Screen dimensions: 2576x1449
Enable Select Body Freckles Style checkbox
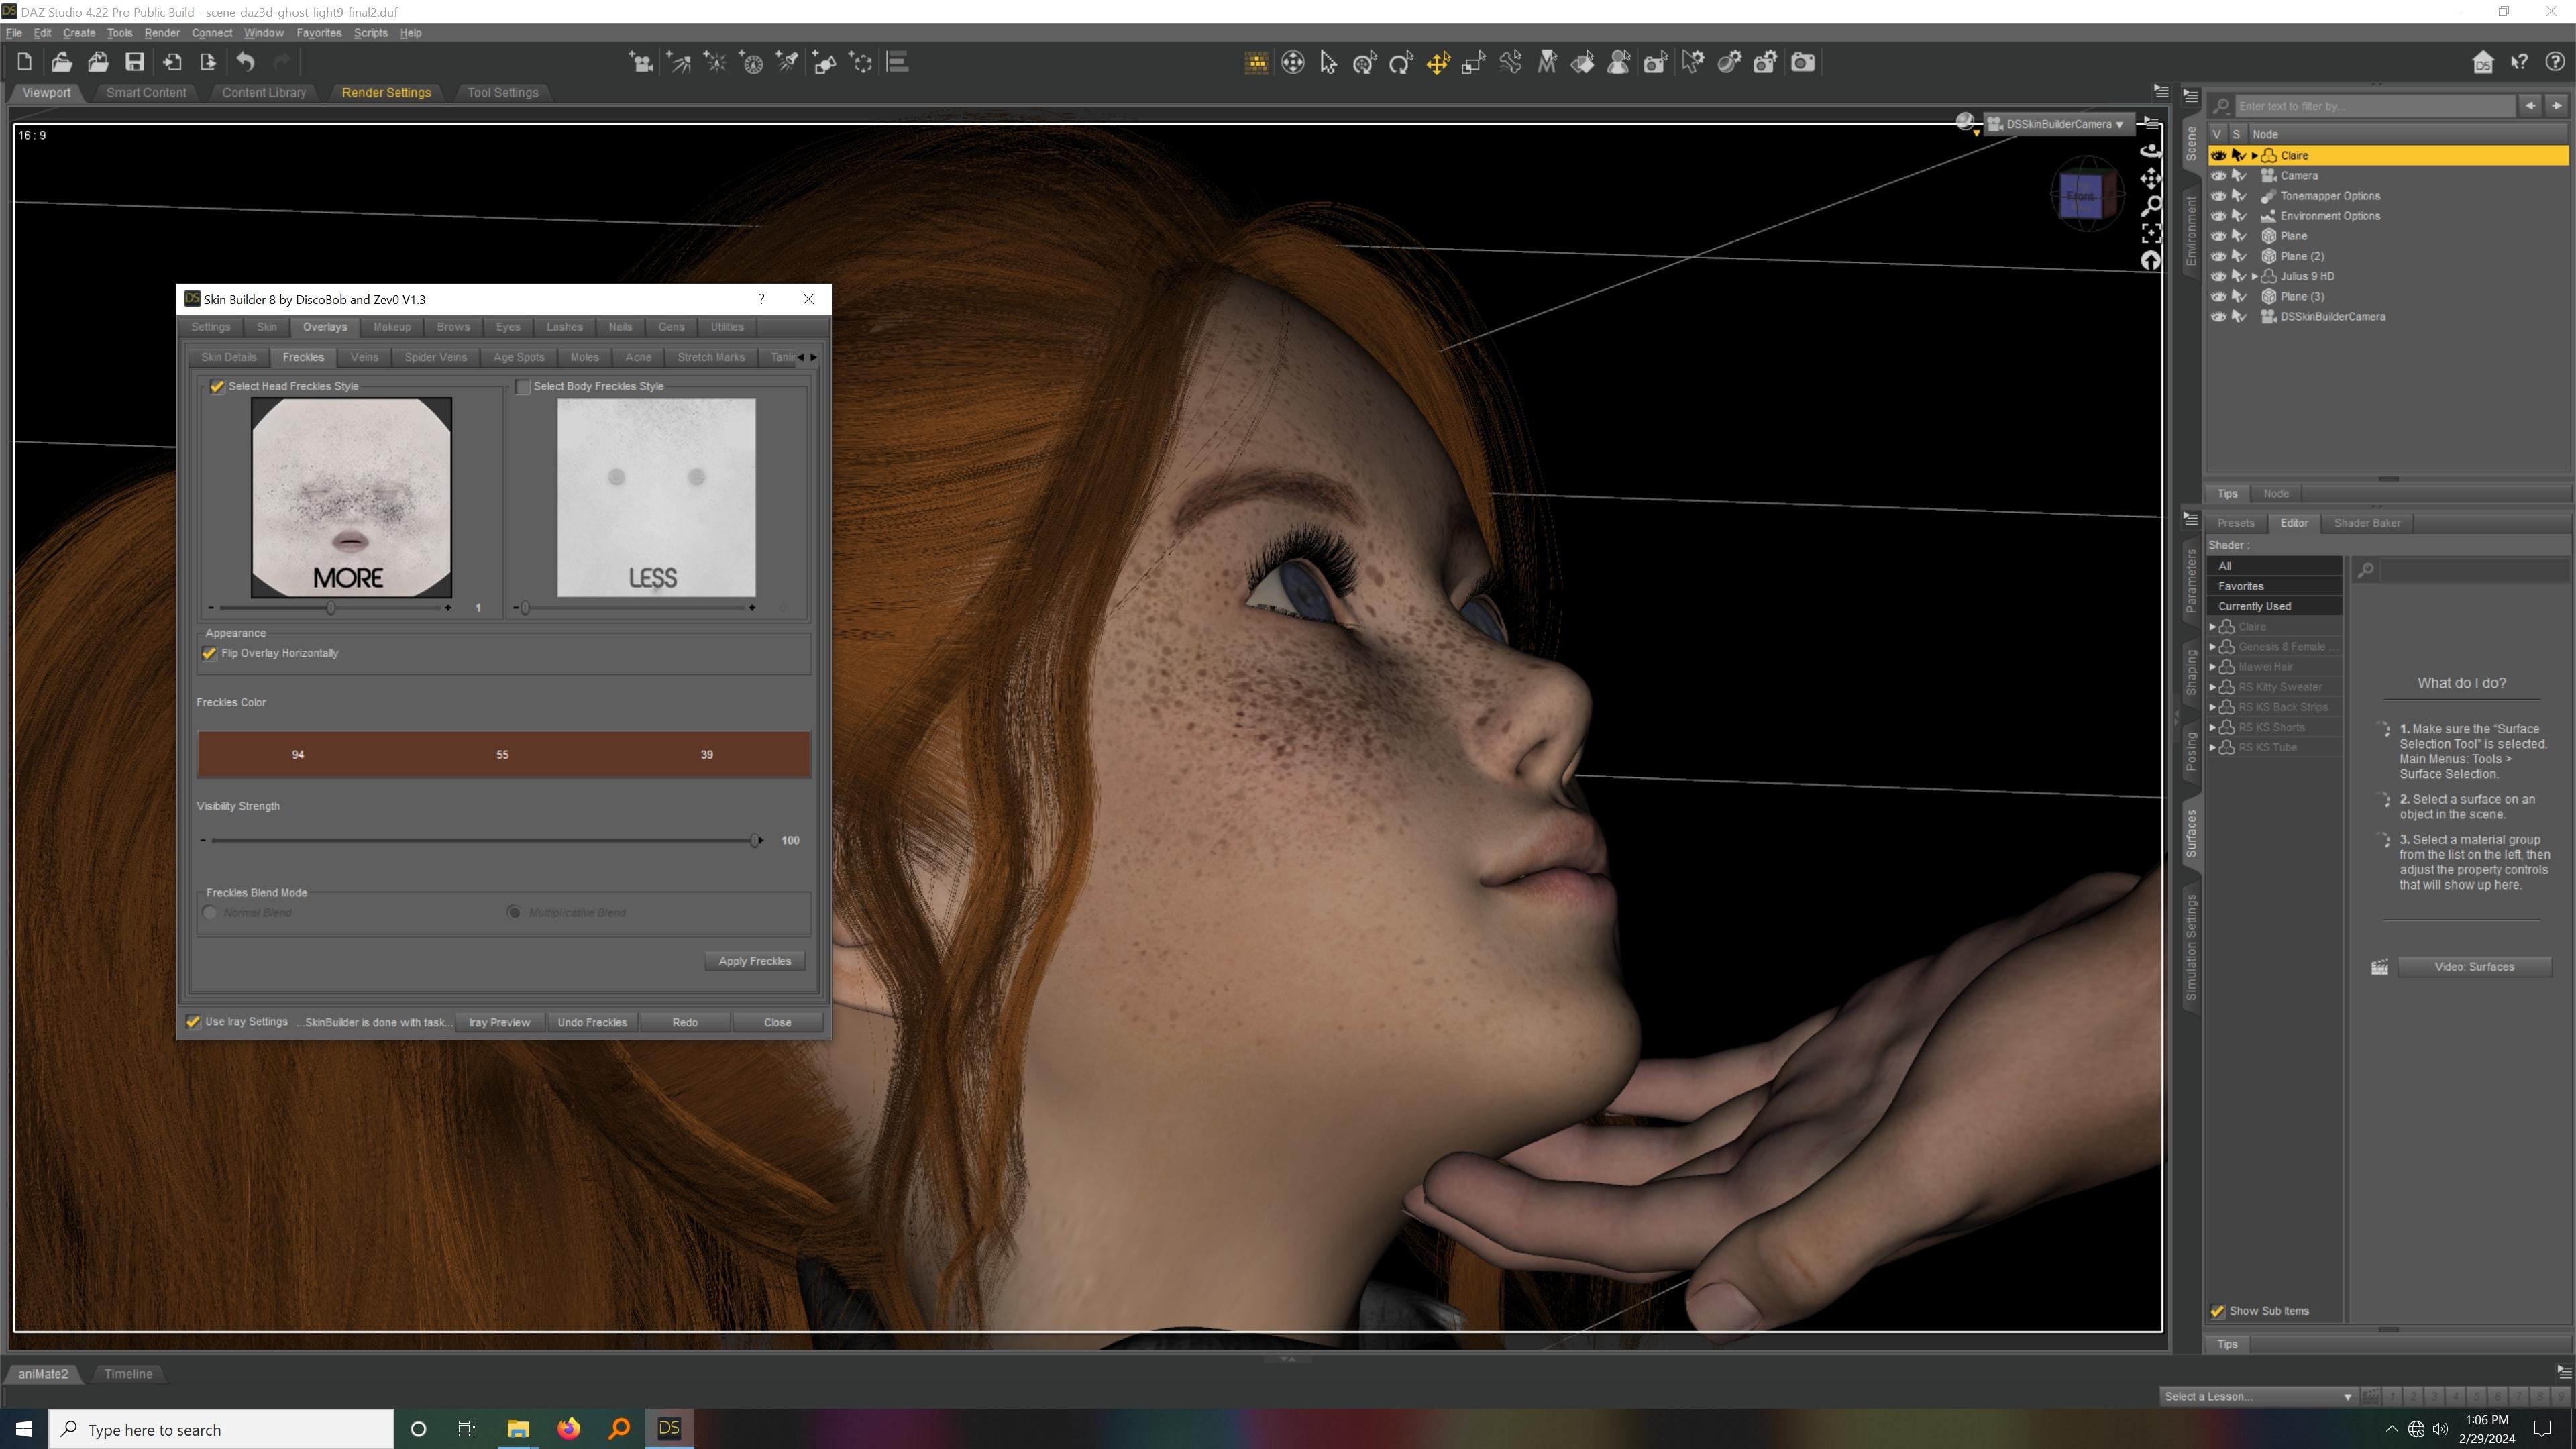point(523,387)
